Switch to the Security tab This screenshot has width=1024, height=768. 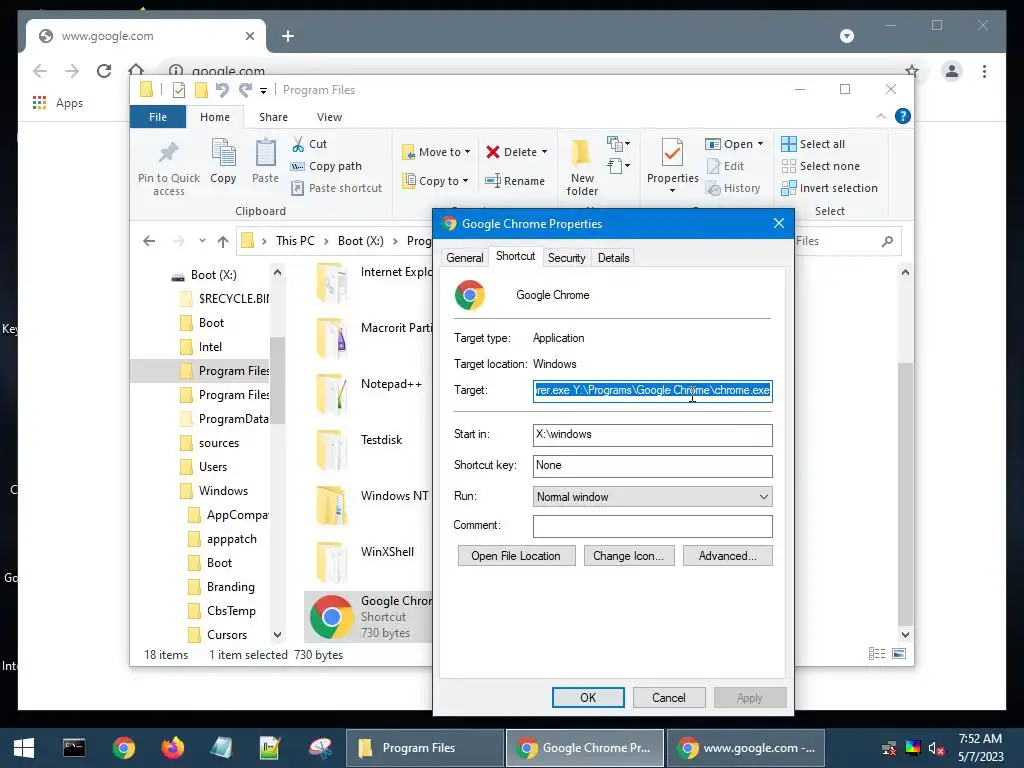click(566, 258)
